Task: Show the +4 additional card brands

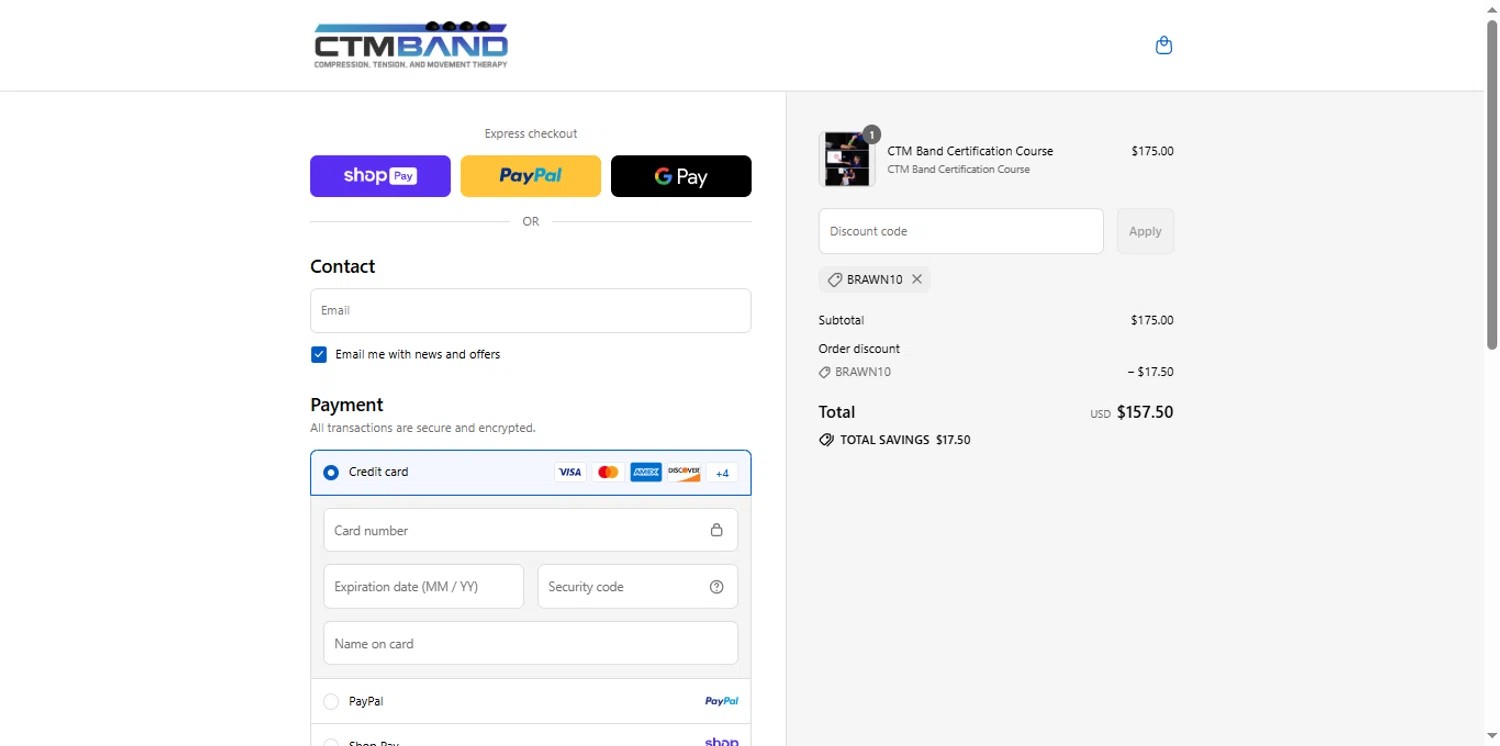Action: point(722,473)
